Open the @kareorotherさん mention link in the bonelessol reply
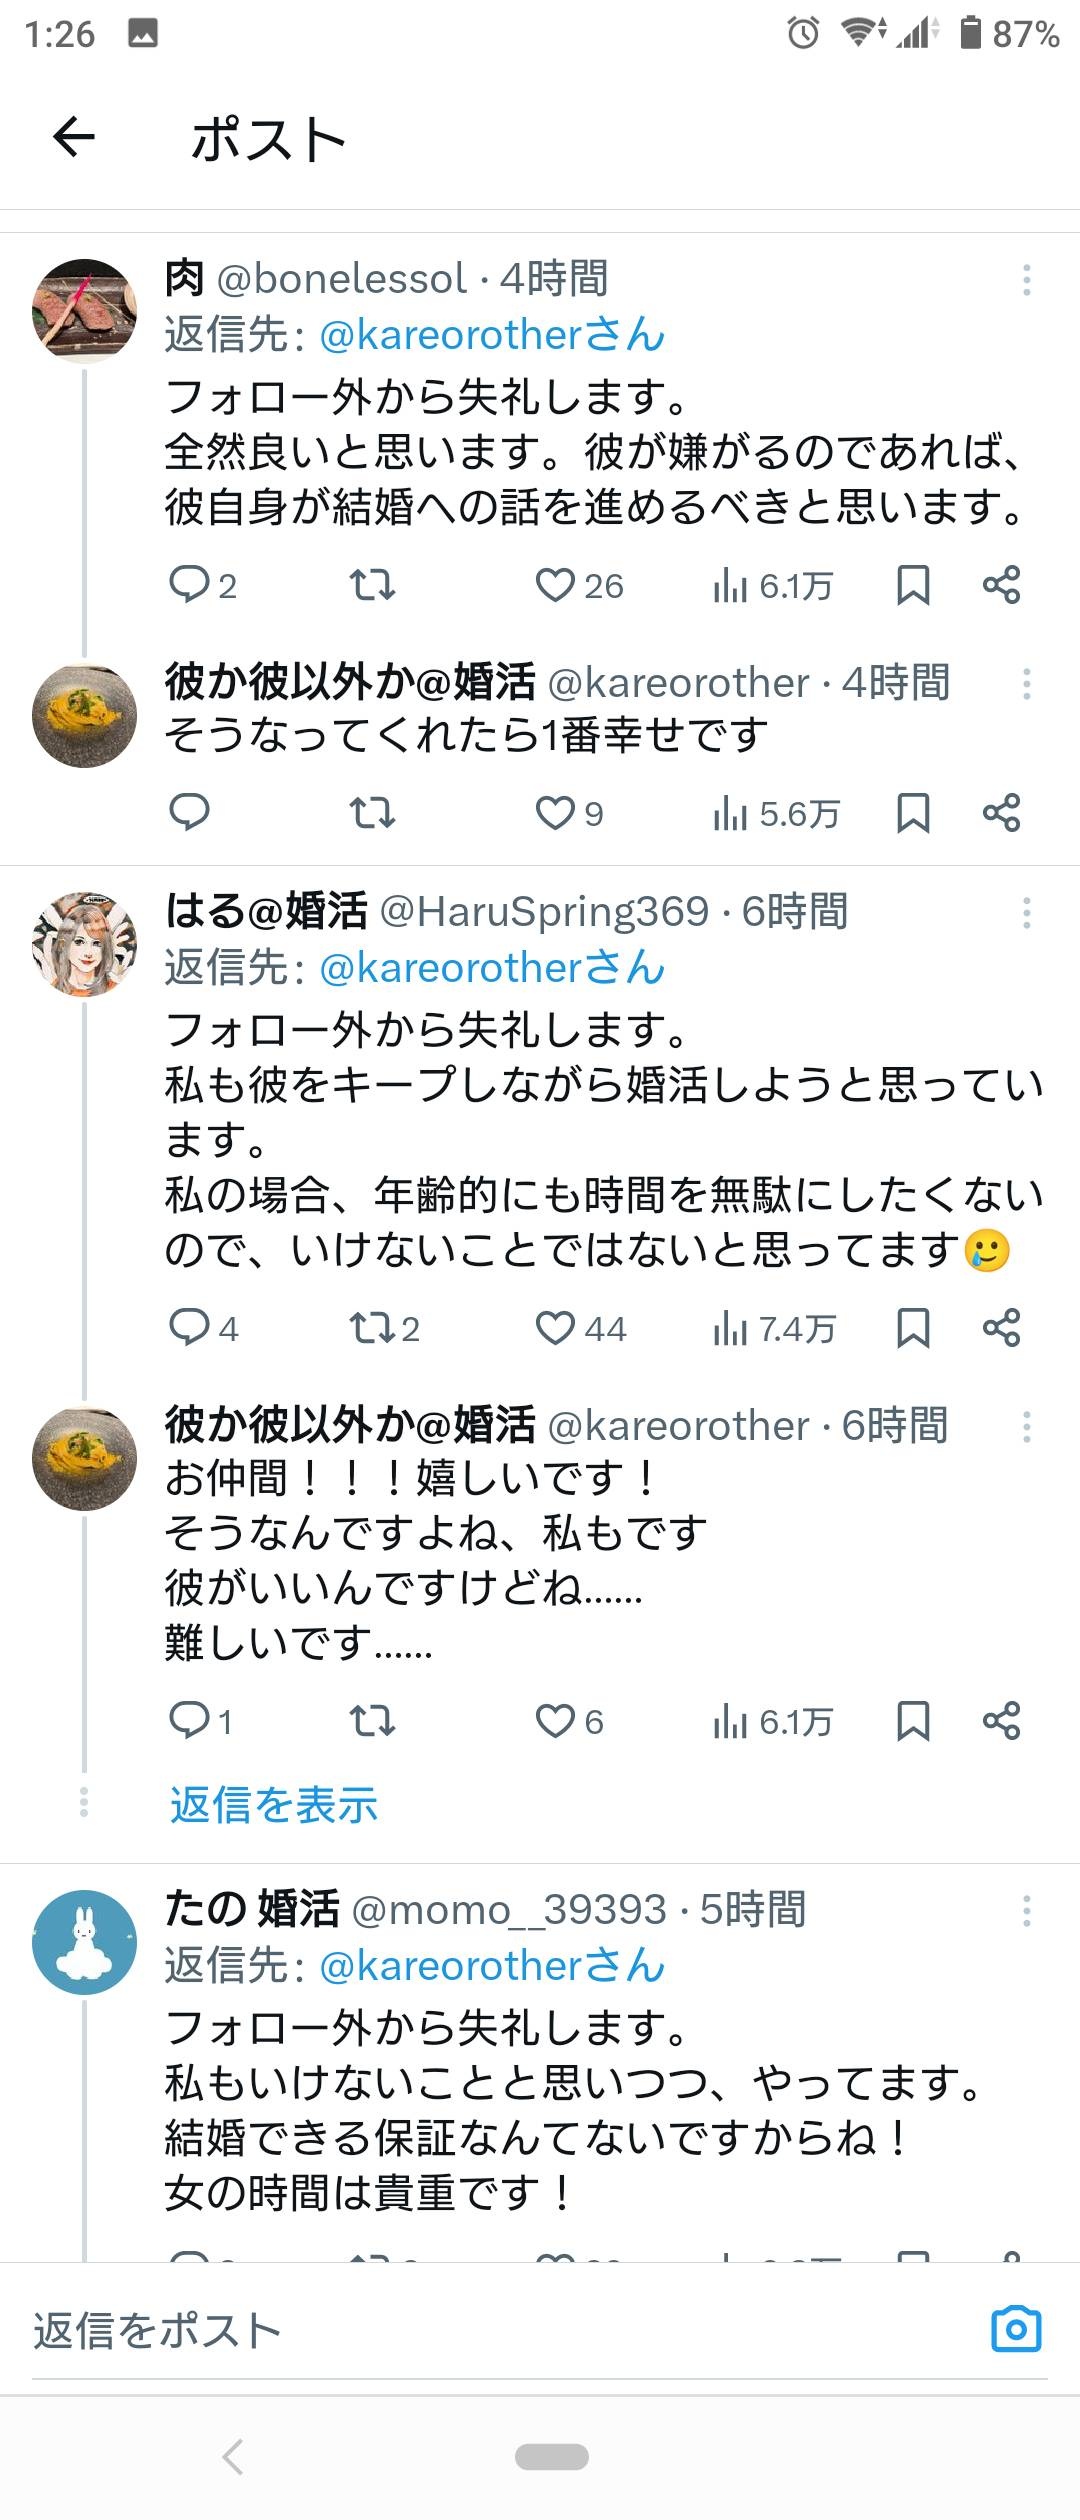This screenshot has height=2520, width=1080. 492,335
